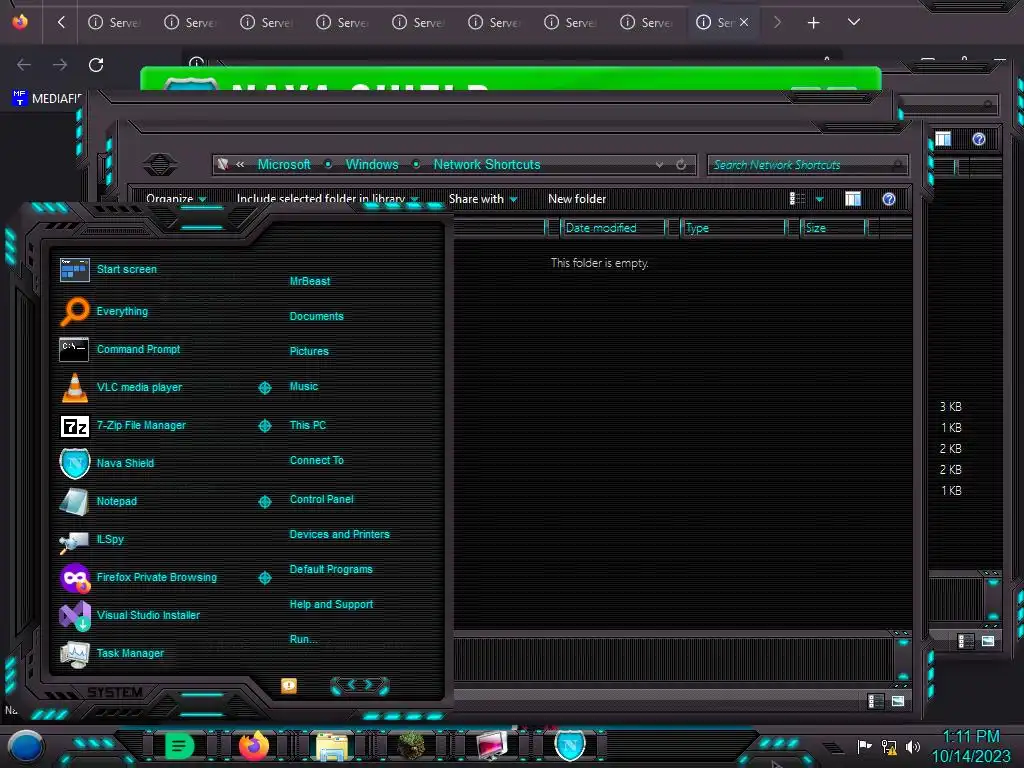The width and height of the screenshot is (1024, 768).
Task: List all Firefox tabs dropdown
Action: coord(854,22)
